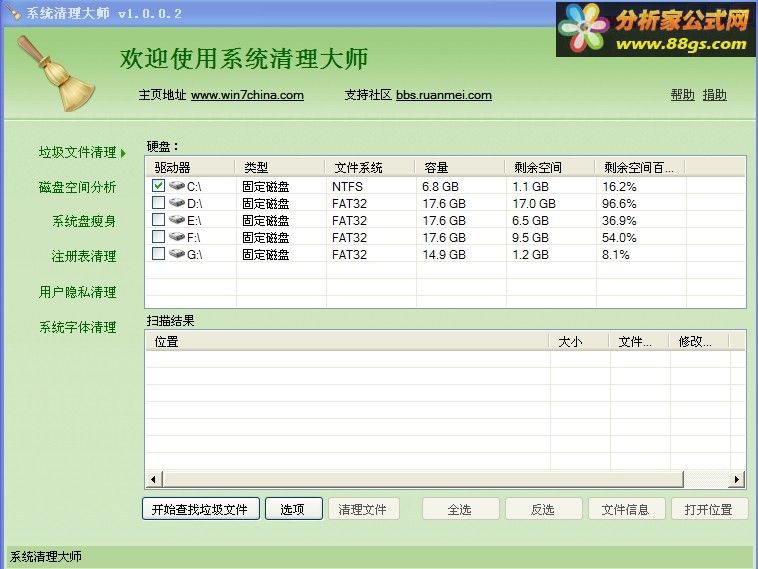Click the F:\ drive icon
The image size is (758, 569).
pyautogui.click(x=177, y=237)
